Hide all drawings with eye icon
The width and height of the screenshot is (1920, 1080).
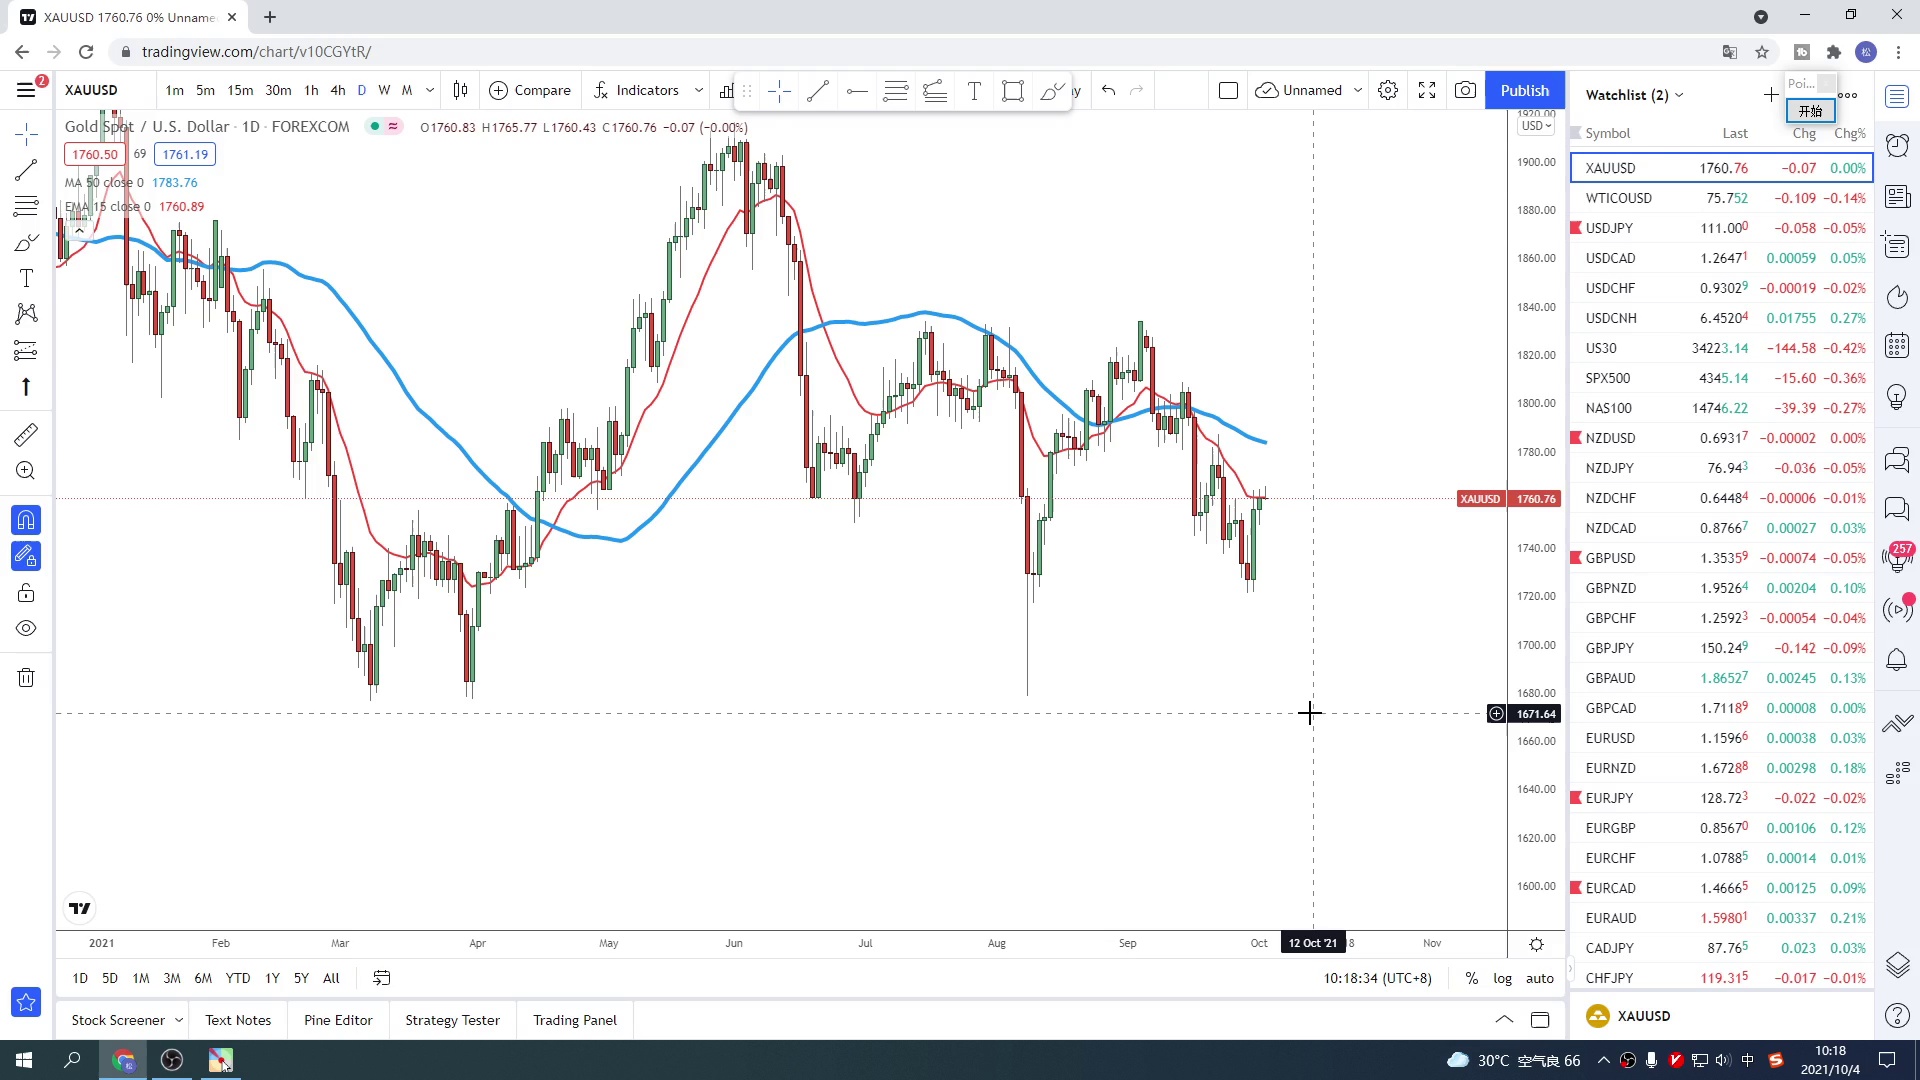click(26, 628)
